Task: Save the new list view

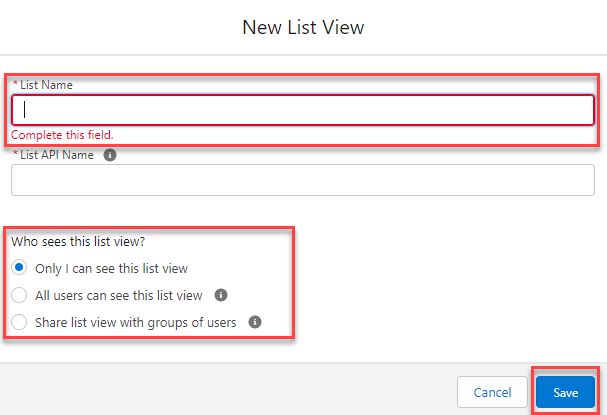Action: tap(565, 392)
